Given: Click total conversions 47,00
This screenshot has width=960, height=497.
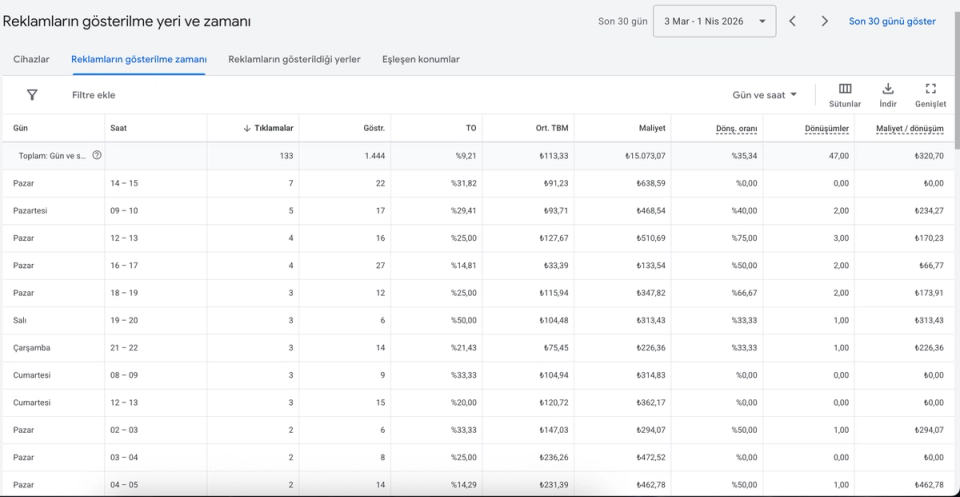Looking at the screenshot, I should (x=839, y=156).
